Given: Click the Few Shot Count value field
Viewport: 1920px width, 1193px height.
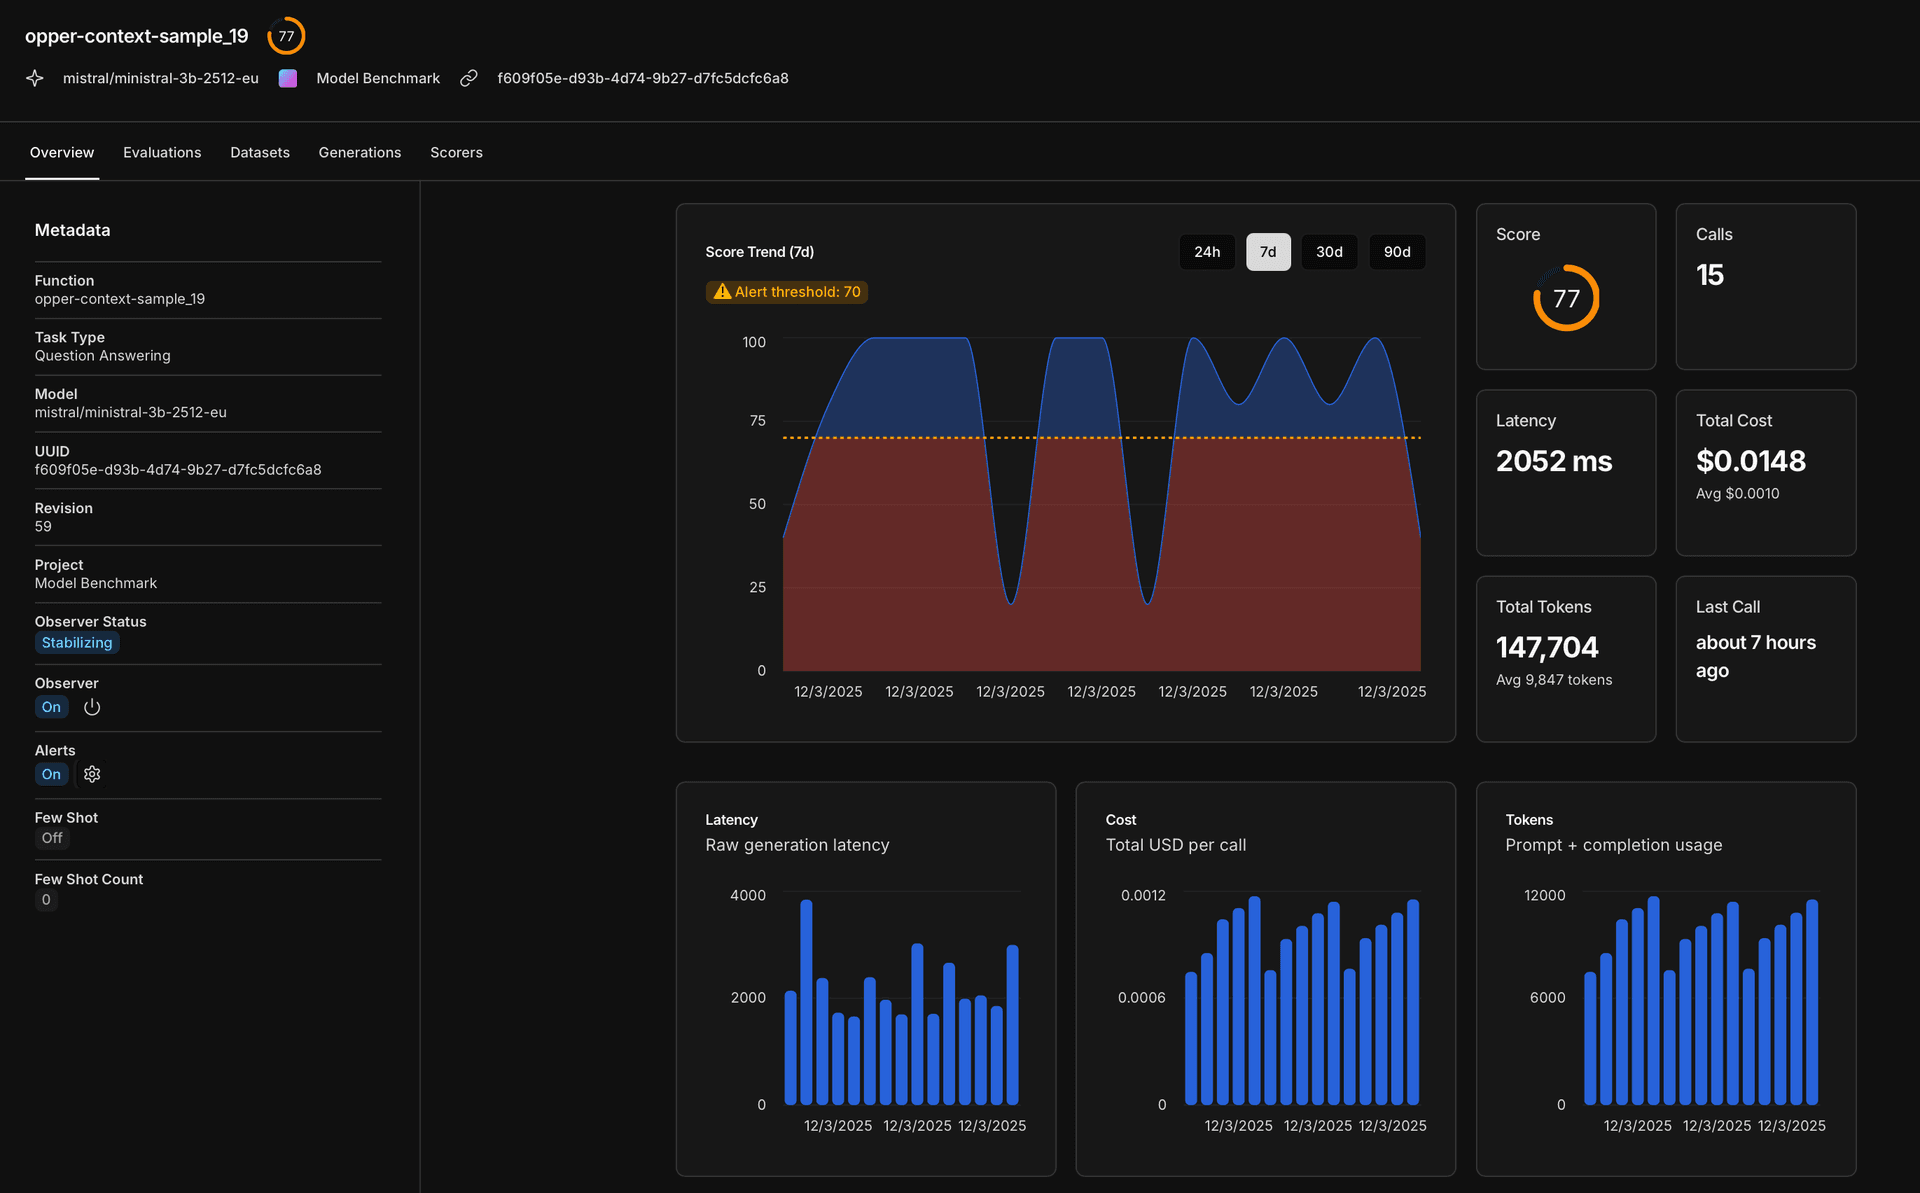Looking at the screenshot, I should [x=46, y=900].
